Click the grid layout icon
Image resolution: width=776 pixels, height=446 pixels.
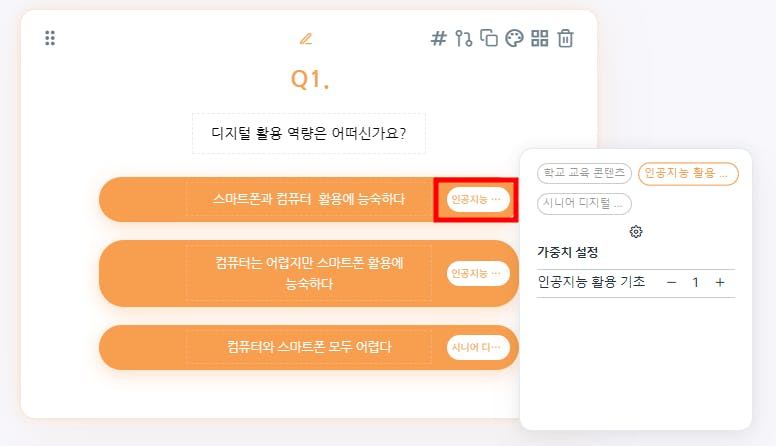pos(540,39)
